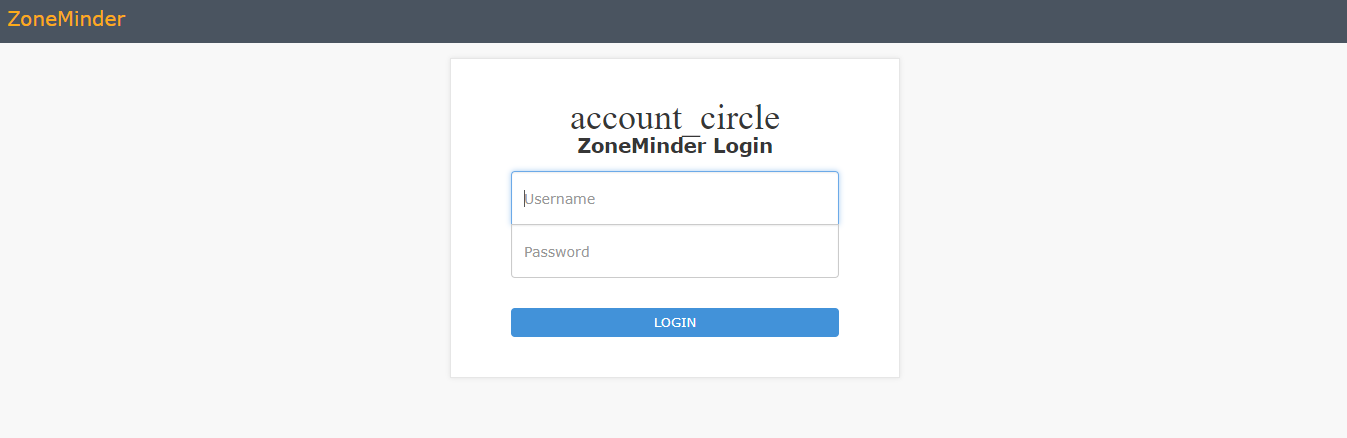1347x438 pixels.
Task: Click the account_circle icon placeholder
Action: (x=675, y=118)
